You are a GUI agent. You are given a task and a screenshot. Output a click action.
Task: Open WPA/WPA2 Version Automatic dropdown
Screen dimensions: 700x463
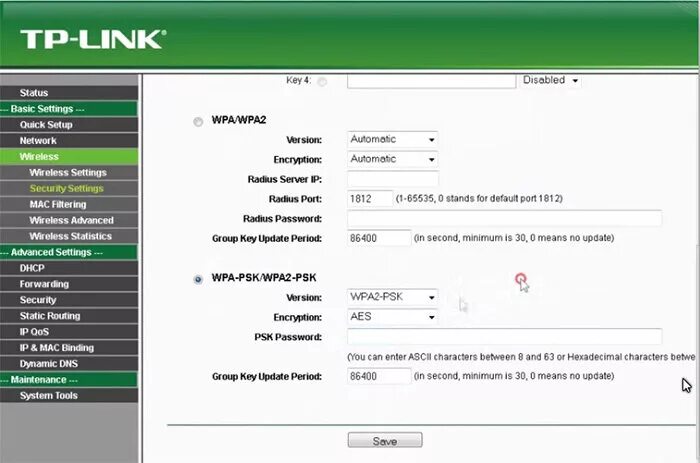tap(392, 139)
